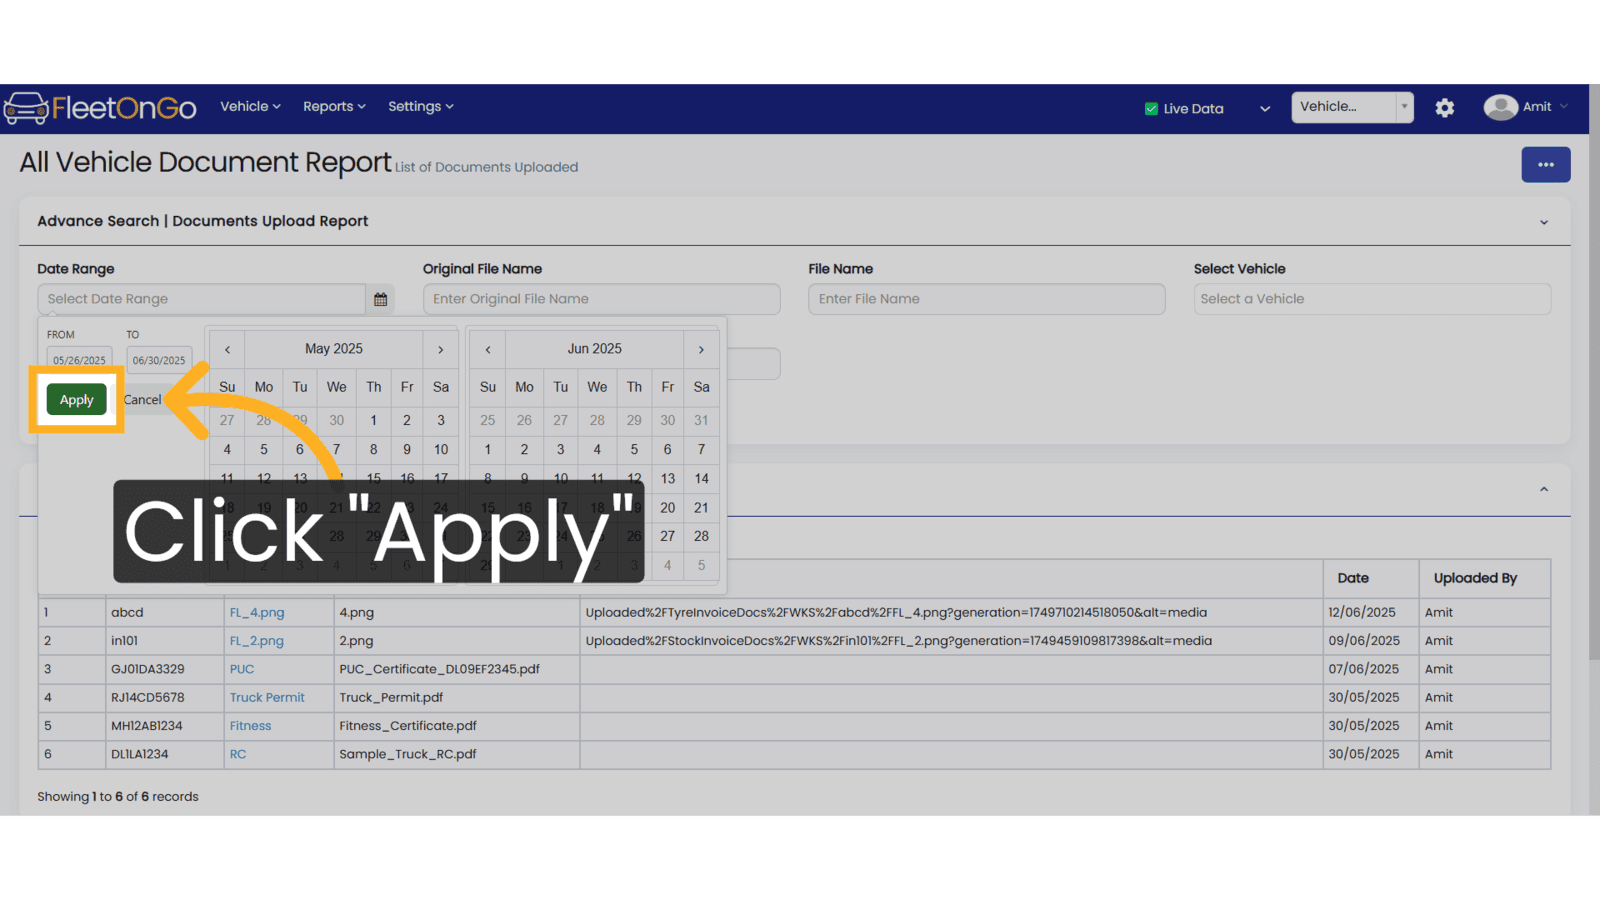The width and height of the screenshot is (1600, 900).
Task: Go to previous month on Jun 2025 calendar
Action: pos(488,349)
